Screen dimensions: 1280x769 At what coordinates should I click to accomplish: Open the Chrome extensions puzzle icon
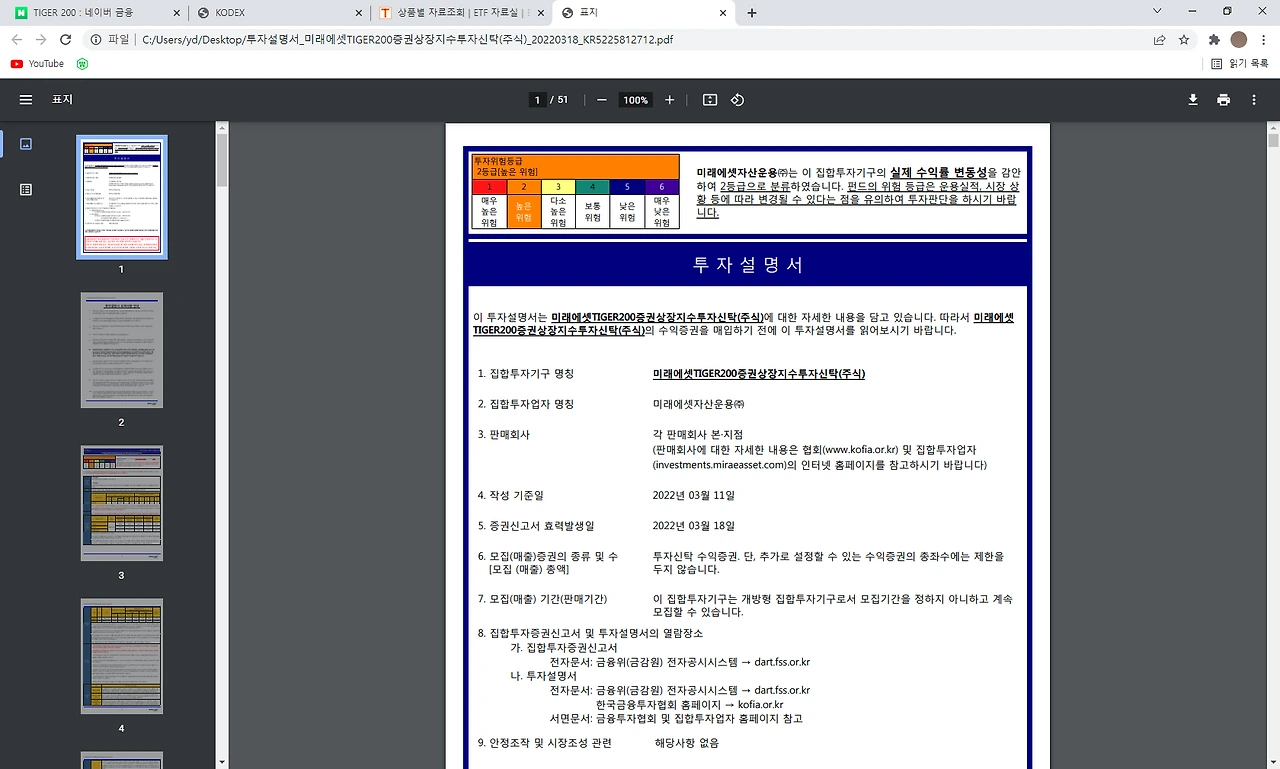click(1214, 40)
